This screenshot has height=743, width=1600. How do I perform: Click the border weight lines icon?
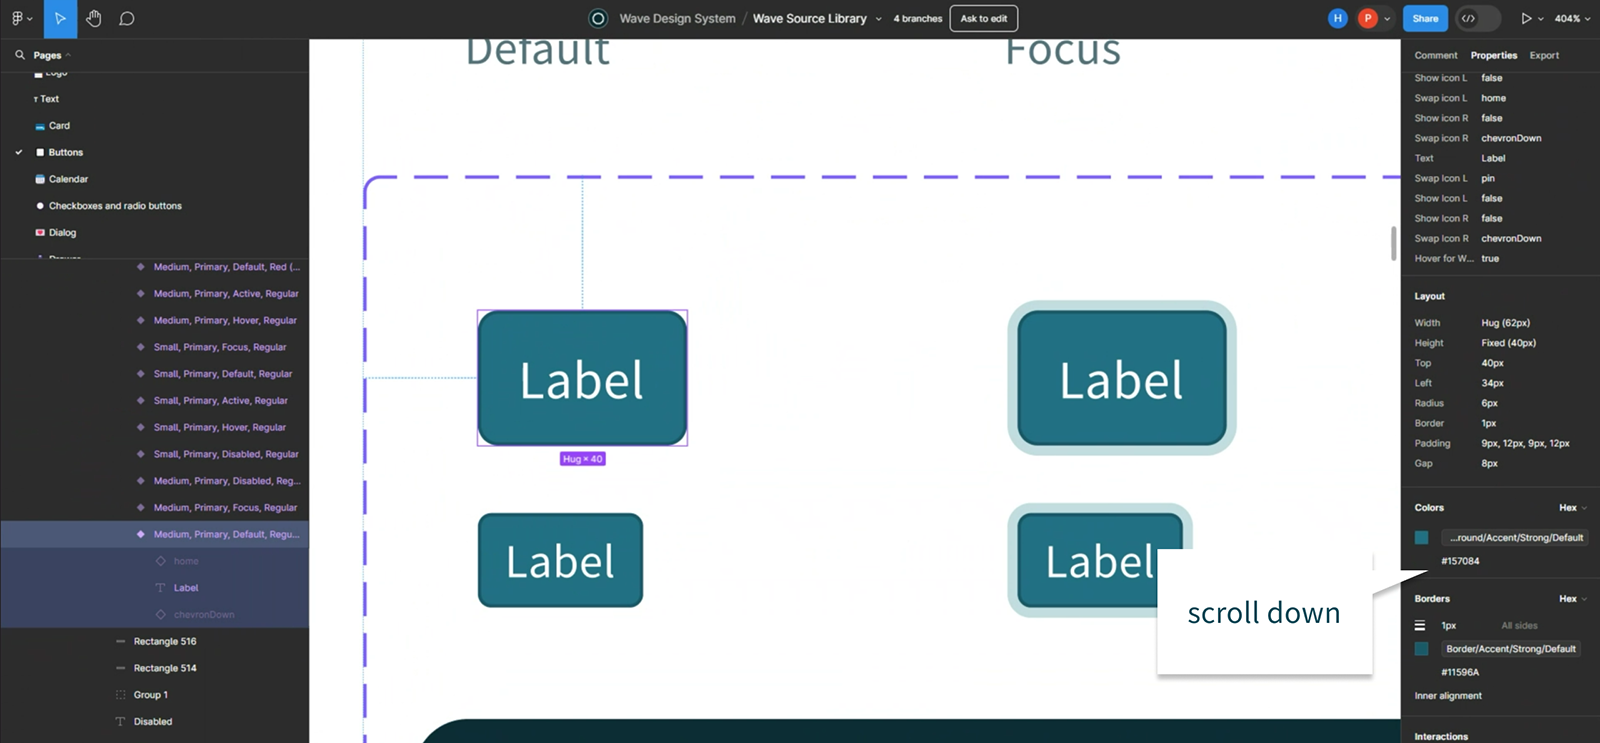tap(1420, 626)
